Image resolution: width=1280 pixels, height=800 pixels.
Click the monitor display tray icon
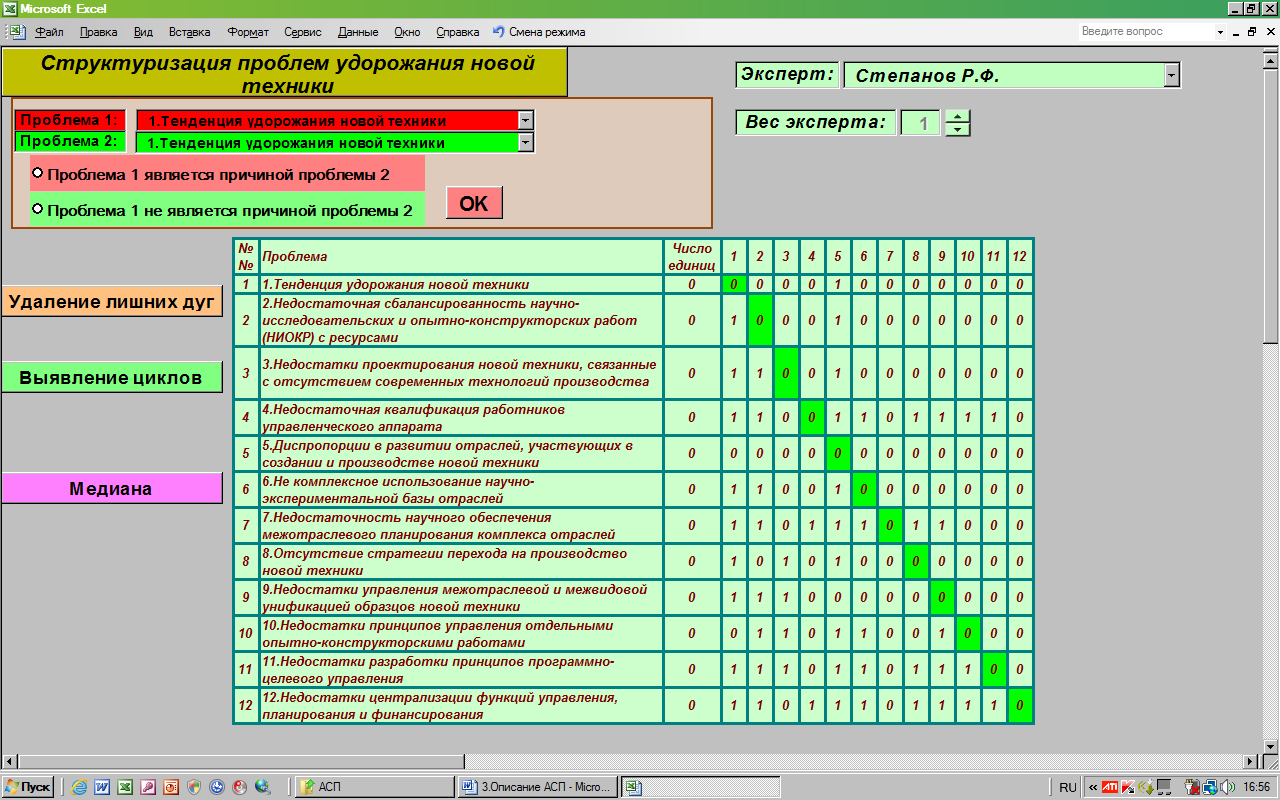(1164, 787)
